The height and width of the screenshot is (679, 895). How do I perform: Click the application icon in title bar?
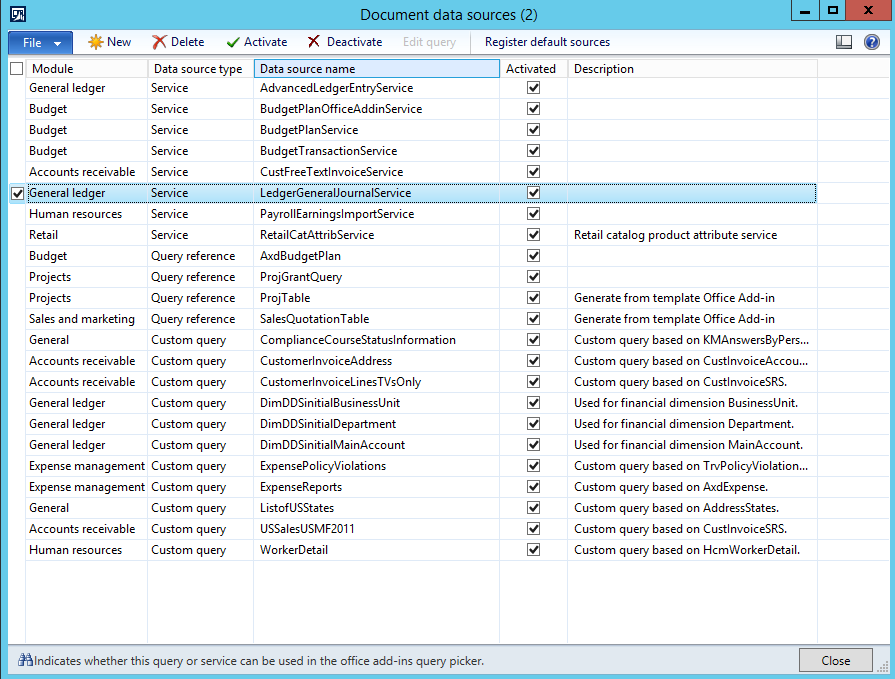click(x=17, y=14)
